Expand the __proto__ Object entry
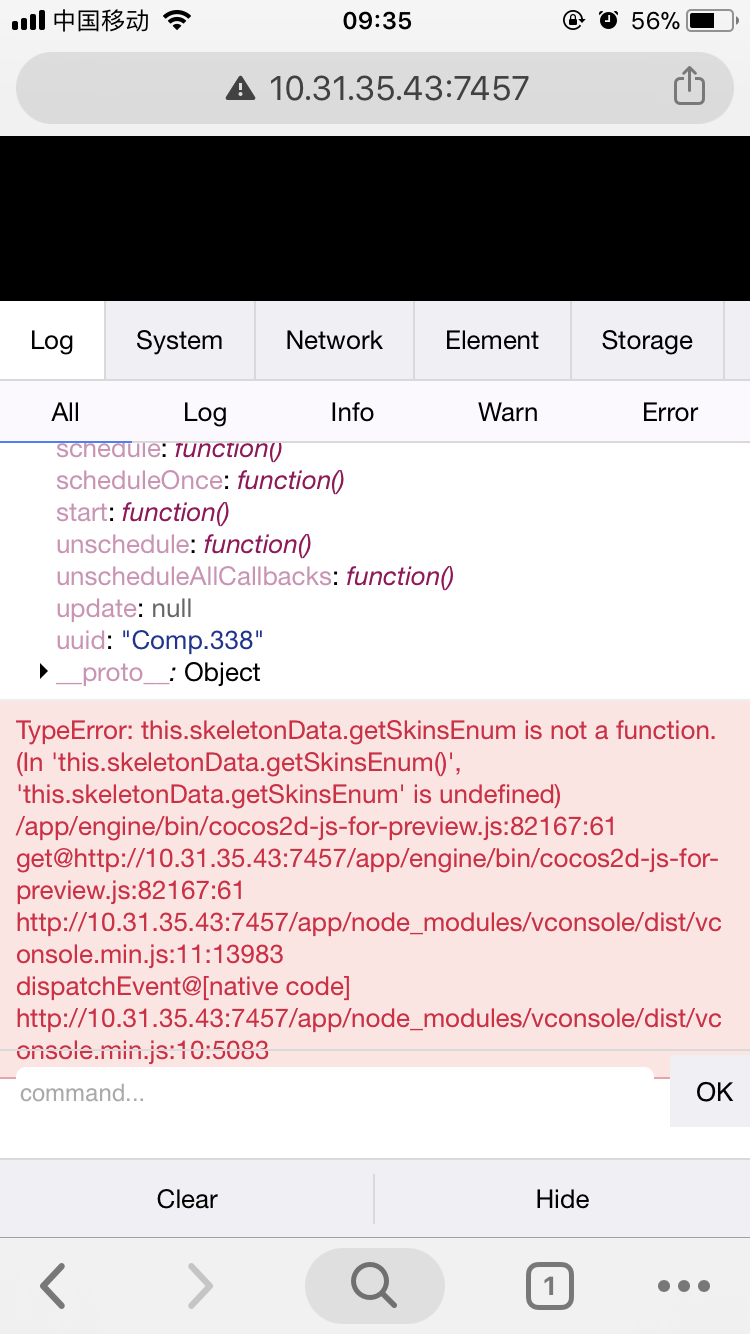This screenshot has width=750, height=1334. pyautogui.click(x=44, y=672)
